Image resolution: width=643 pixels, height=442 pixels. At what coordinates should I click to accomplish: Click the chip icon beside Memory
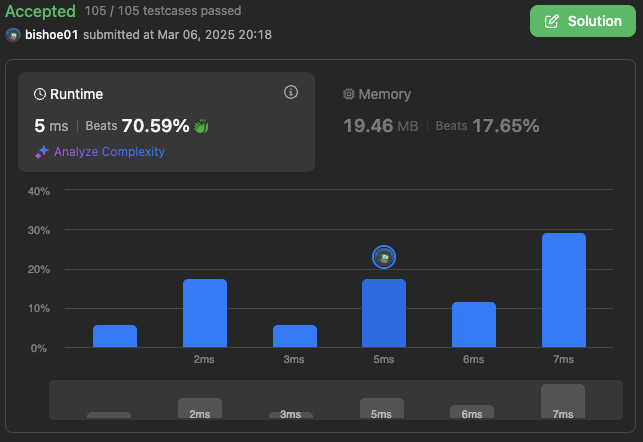[349, 94]
